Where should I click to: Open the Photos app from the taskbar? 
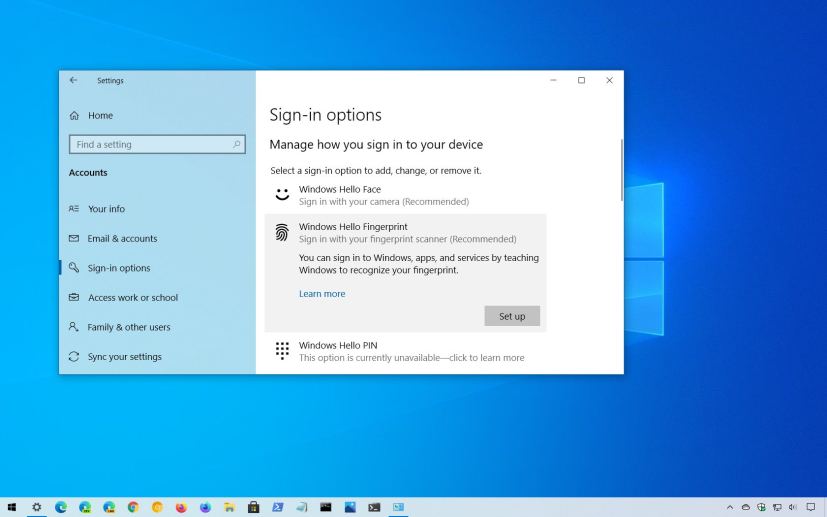point(350,508)
